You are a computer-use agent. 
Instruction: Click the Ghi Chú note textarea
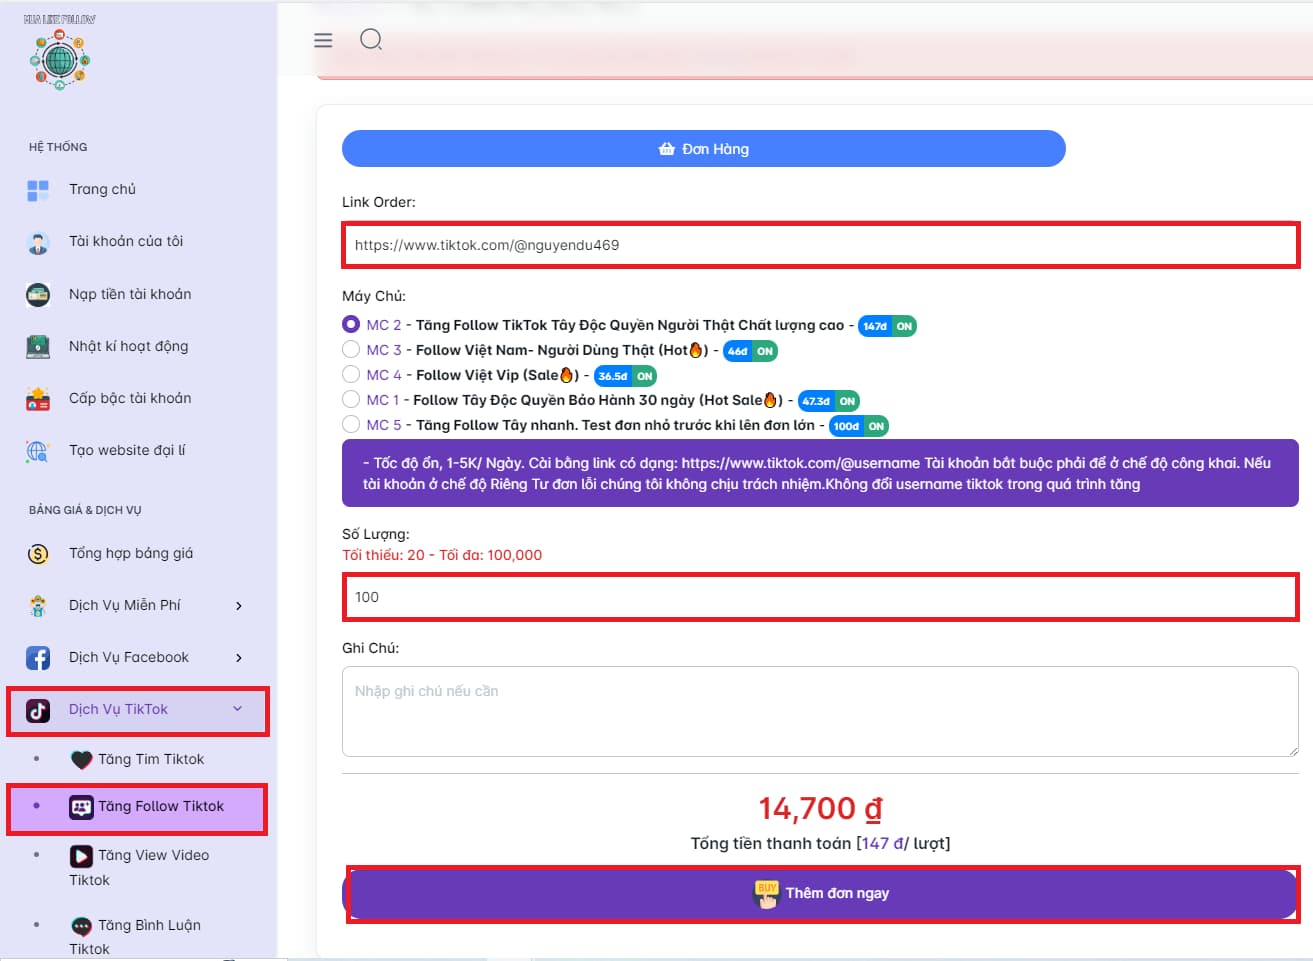click(x=821, y=711)
